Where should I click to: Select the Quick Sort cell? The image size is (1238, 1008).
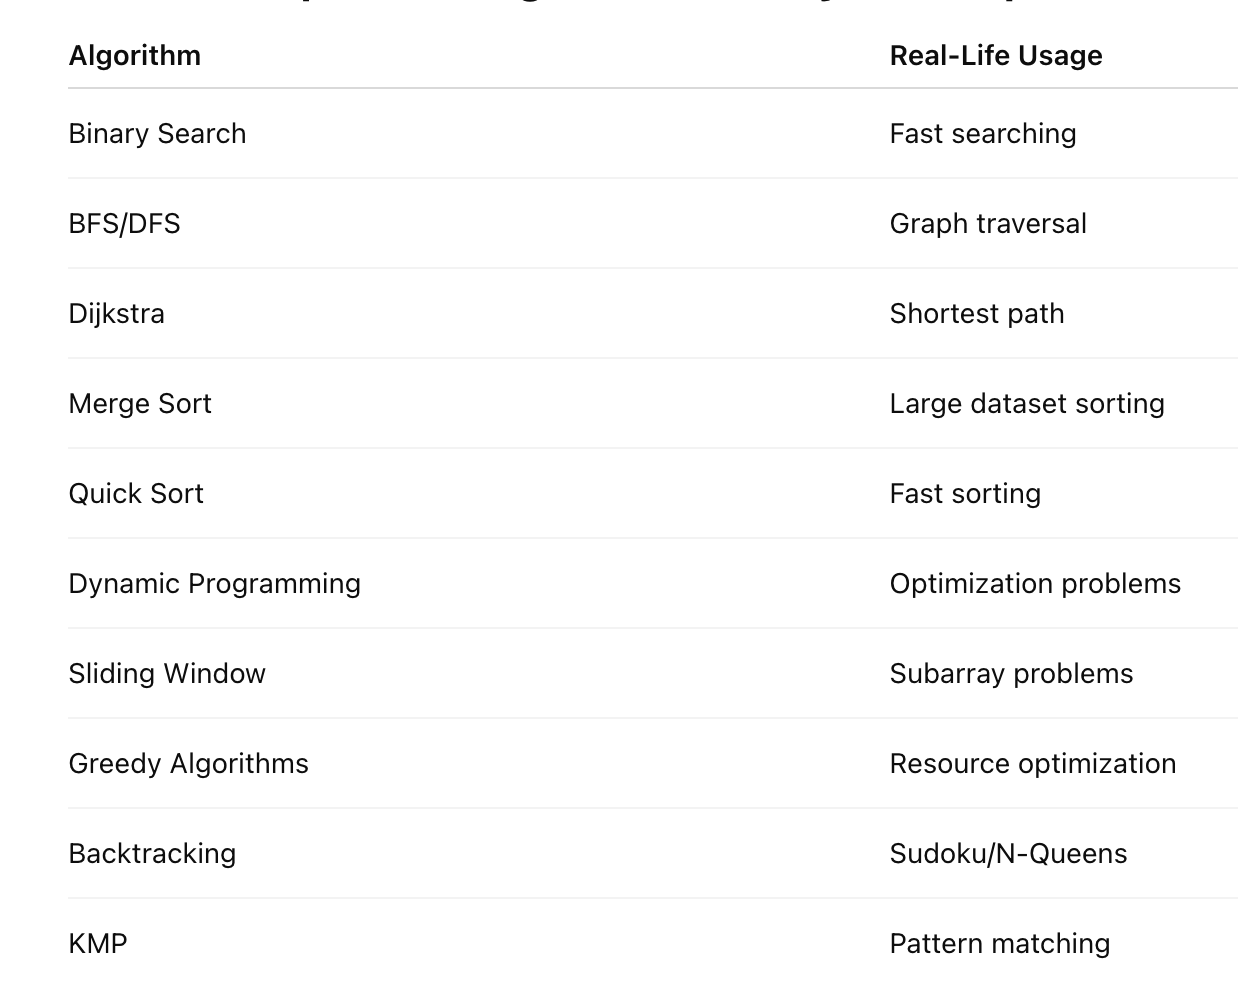(x=136, y=494)
